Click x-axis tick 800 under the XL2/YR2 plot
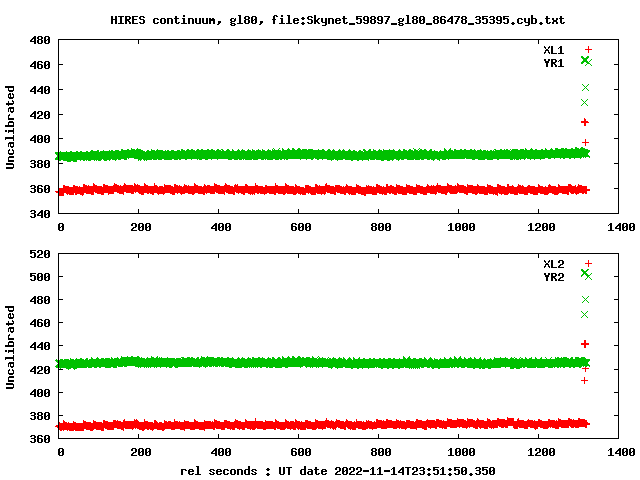640x480 pixels. point(381,452)
